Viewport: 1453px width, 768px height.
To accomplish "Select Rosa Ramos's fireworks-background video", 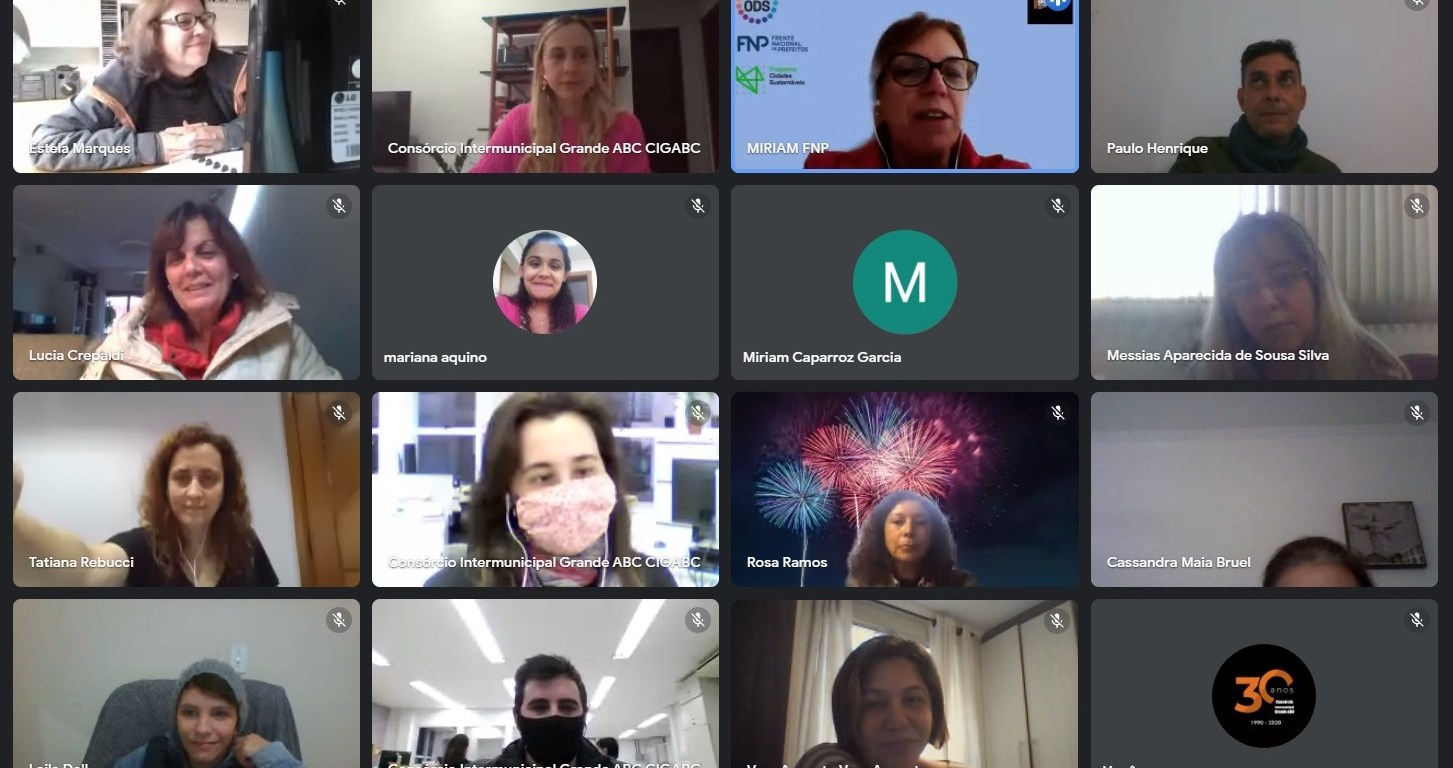I will point(905,489).
